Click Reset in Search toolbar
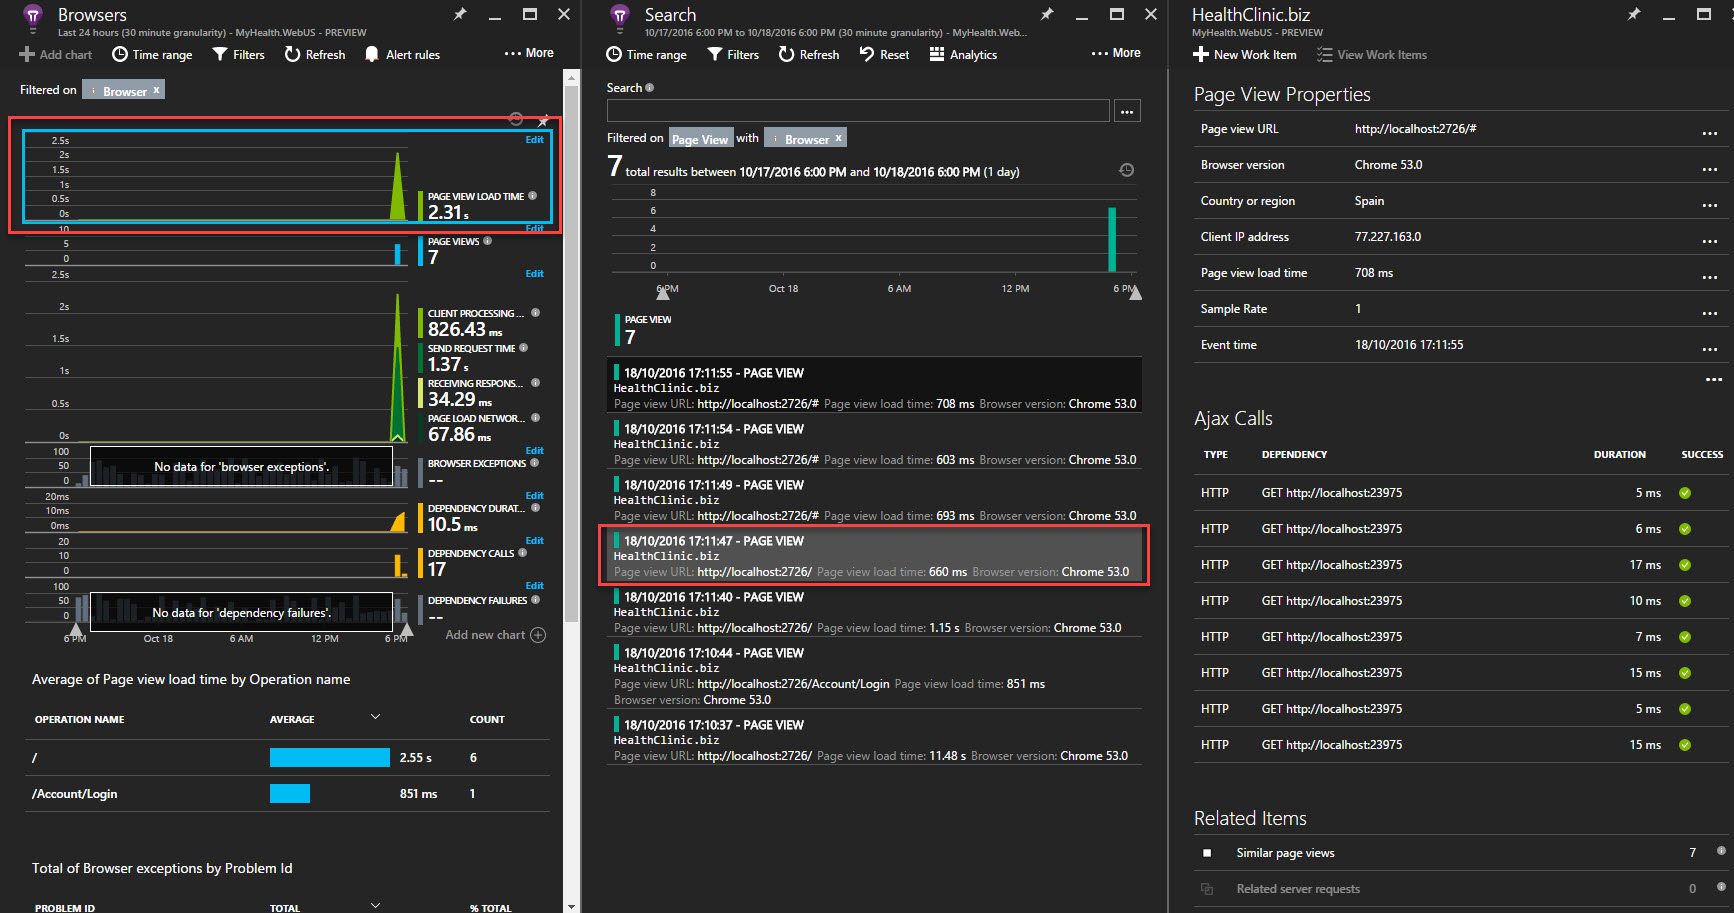 [884, 55]
